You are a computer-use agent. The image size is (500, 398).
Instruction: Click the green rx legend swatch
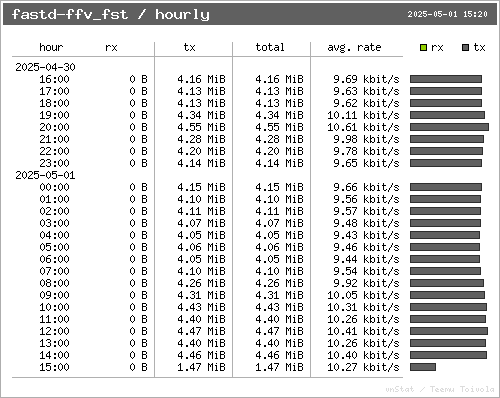[423, 48]
